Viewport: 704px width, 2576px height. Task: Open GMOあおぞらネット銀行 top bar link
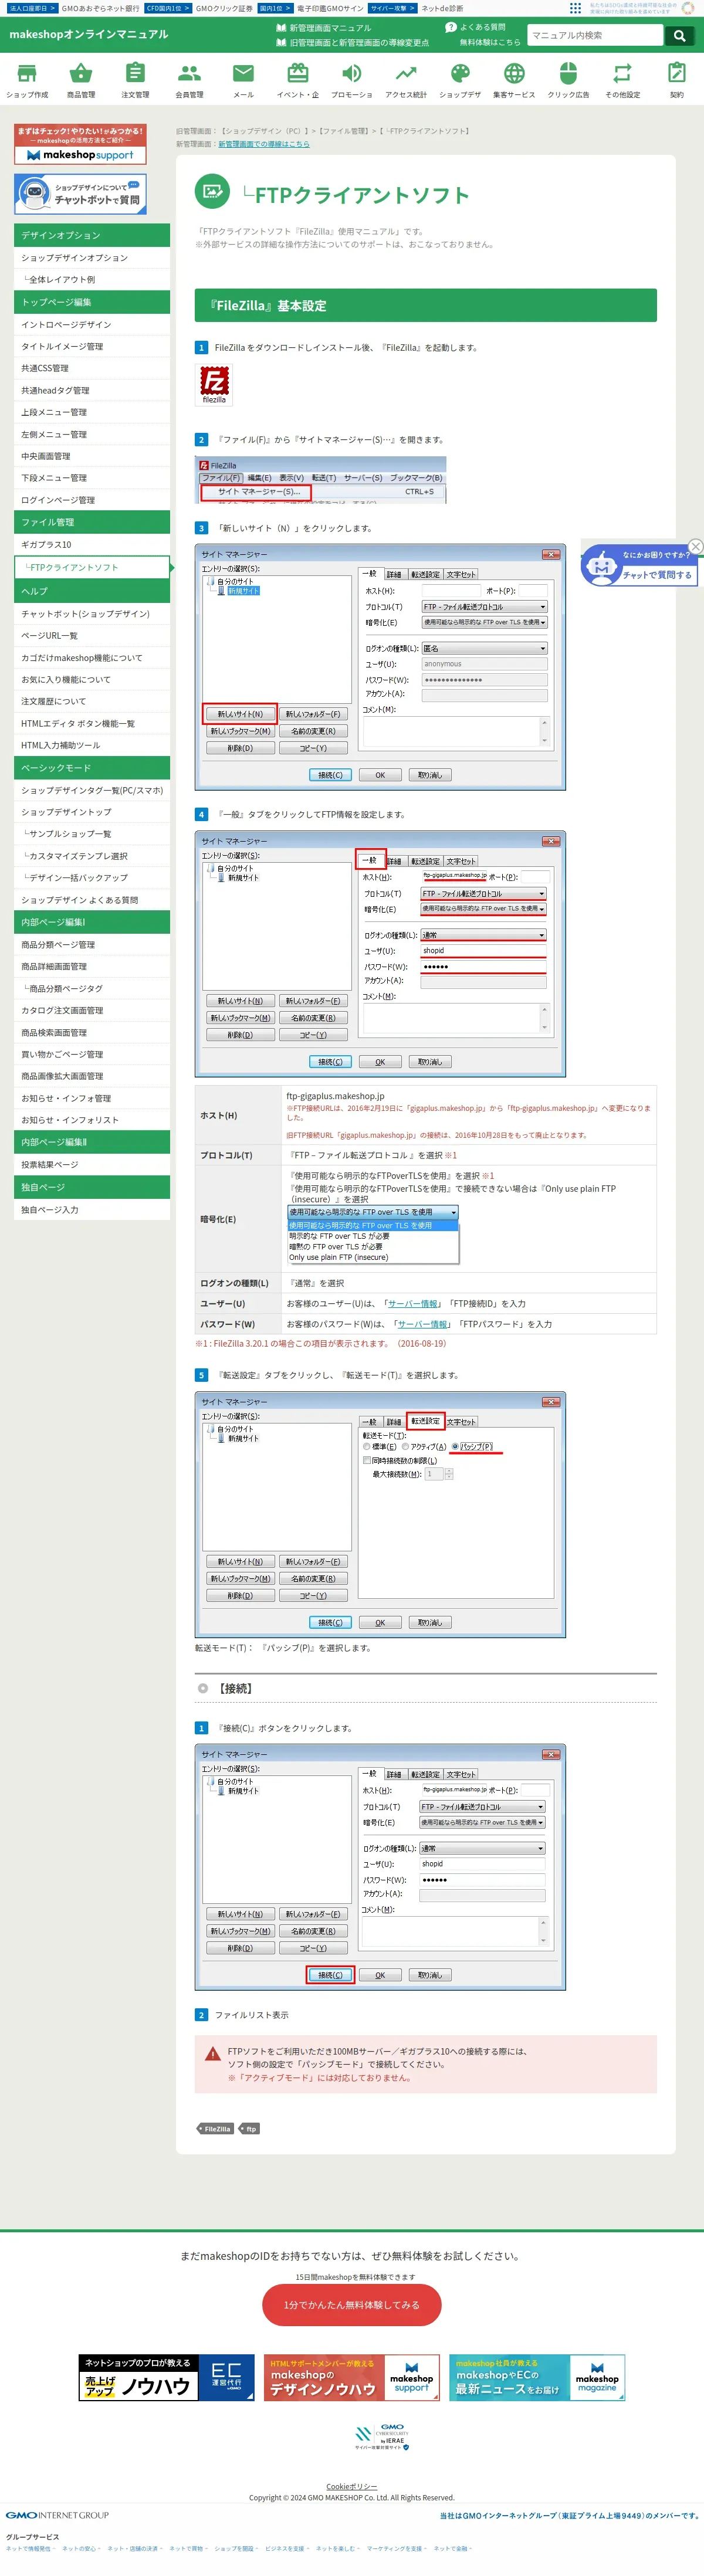coord(100,8)
